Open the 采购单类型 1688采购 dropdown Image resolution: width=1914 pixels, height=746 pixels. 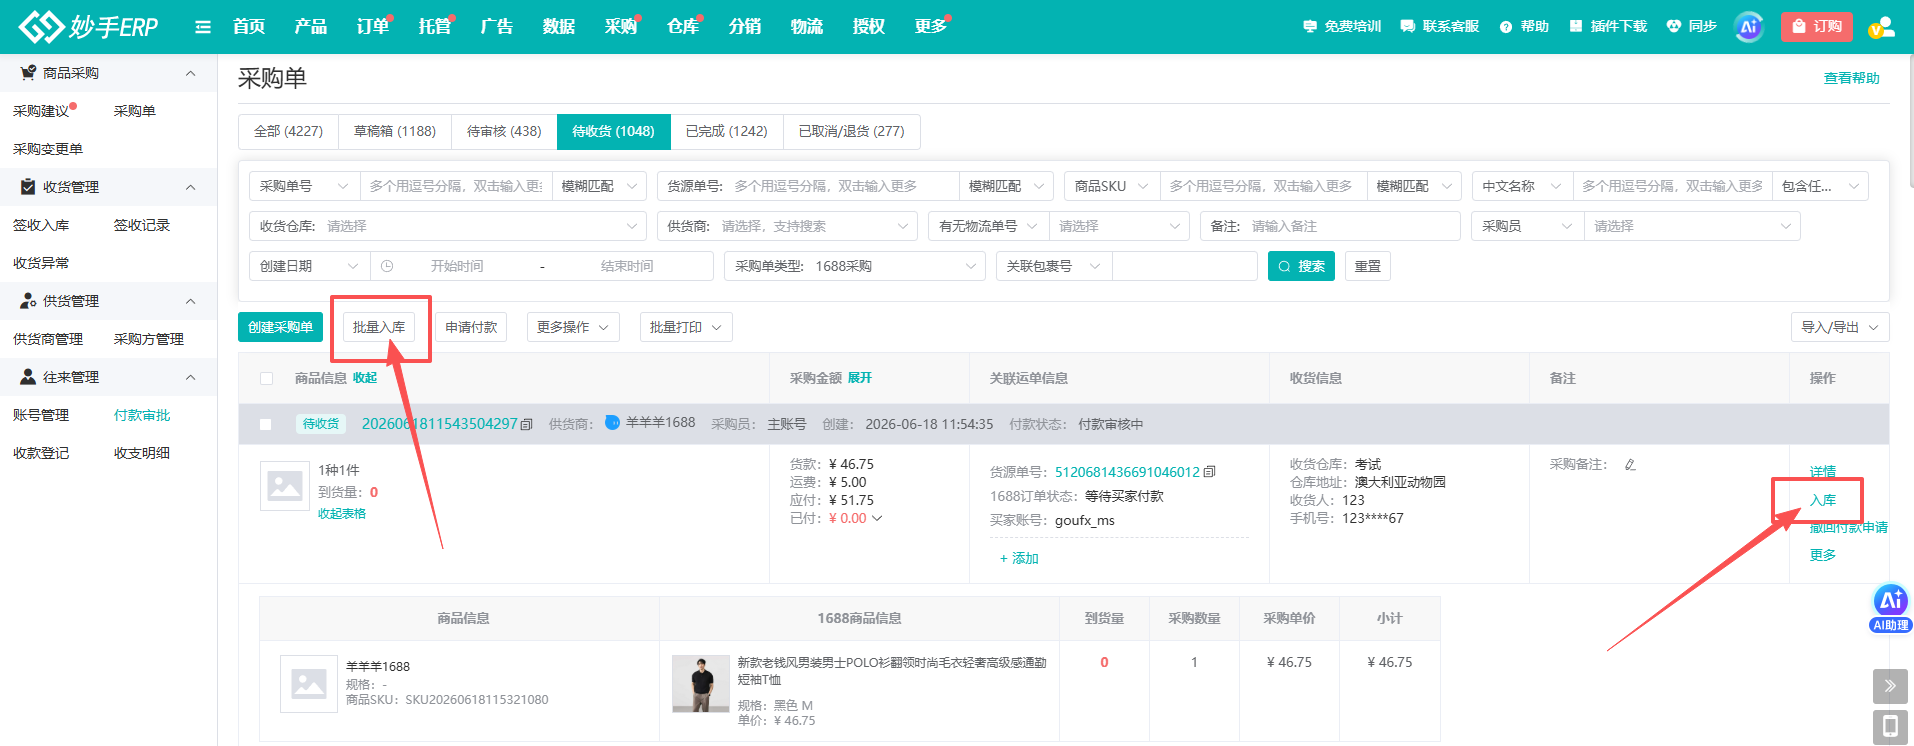pyautogui.click(x=855, y=266)
